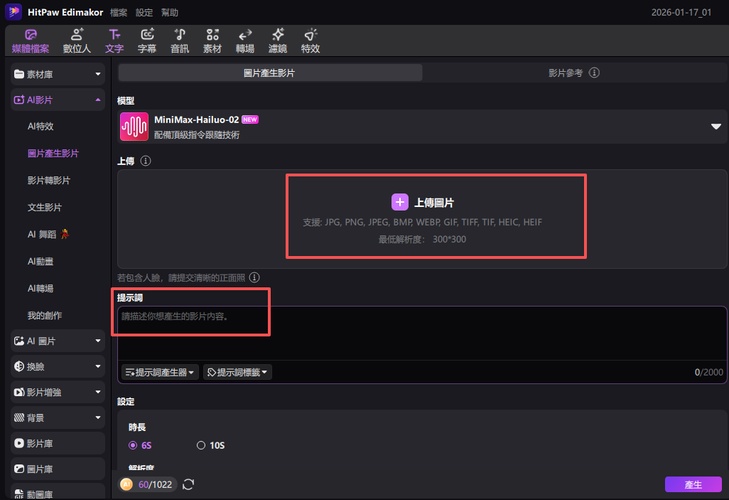The width and height of the screenshot is (729, 500).
Task: Click the 0/2000 character counter
Action: tap(709, 372)
